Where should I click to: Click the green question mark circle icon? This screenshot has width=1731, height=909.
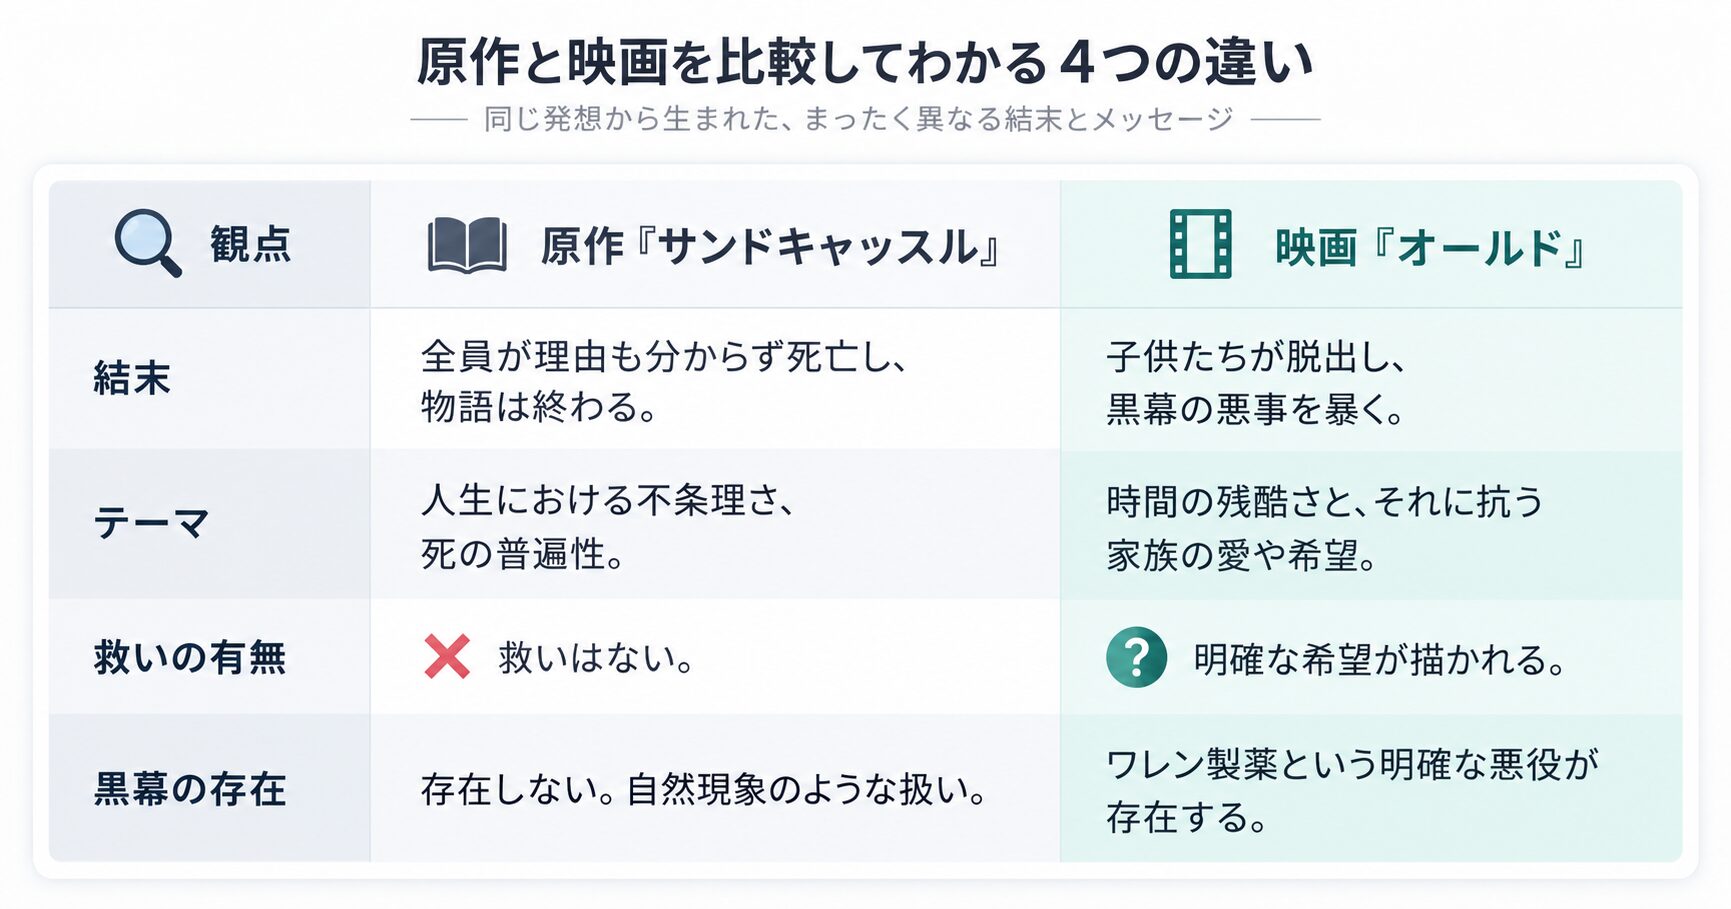pos(1136,657)
